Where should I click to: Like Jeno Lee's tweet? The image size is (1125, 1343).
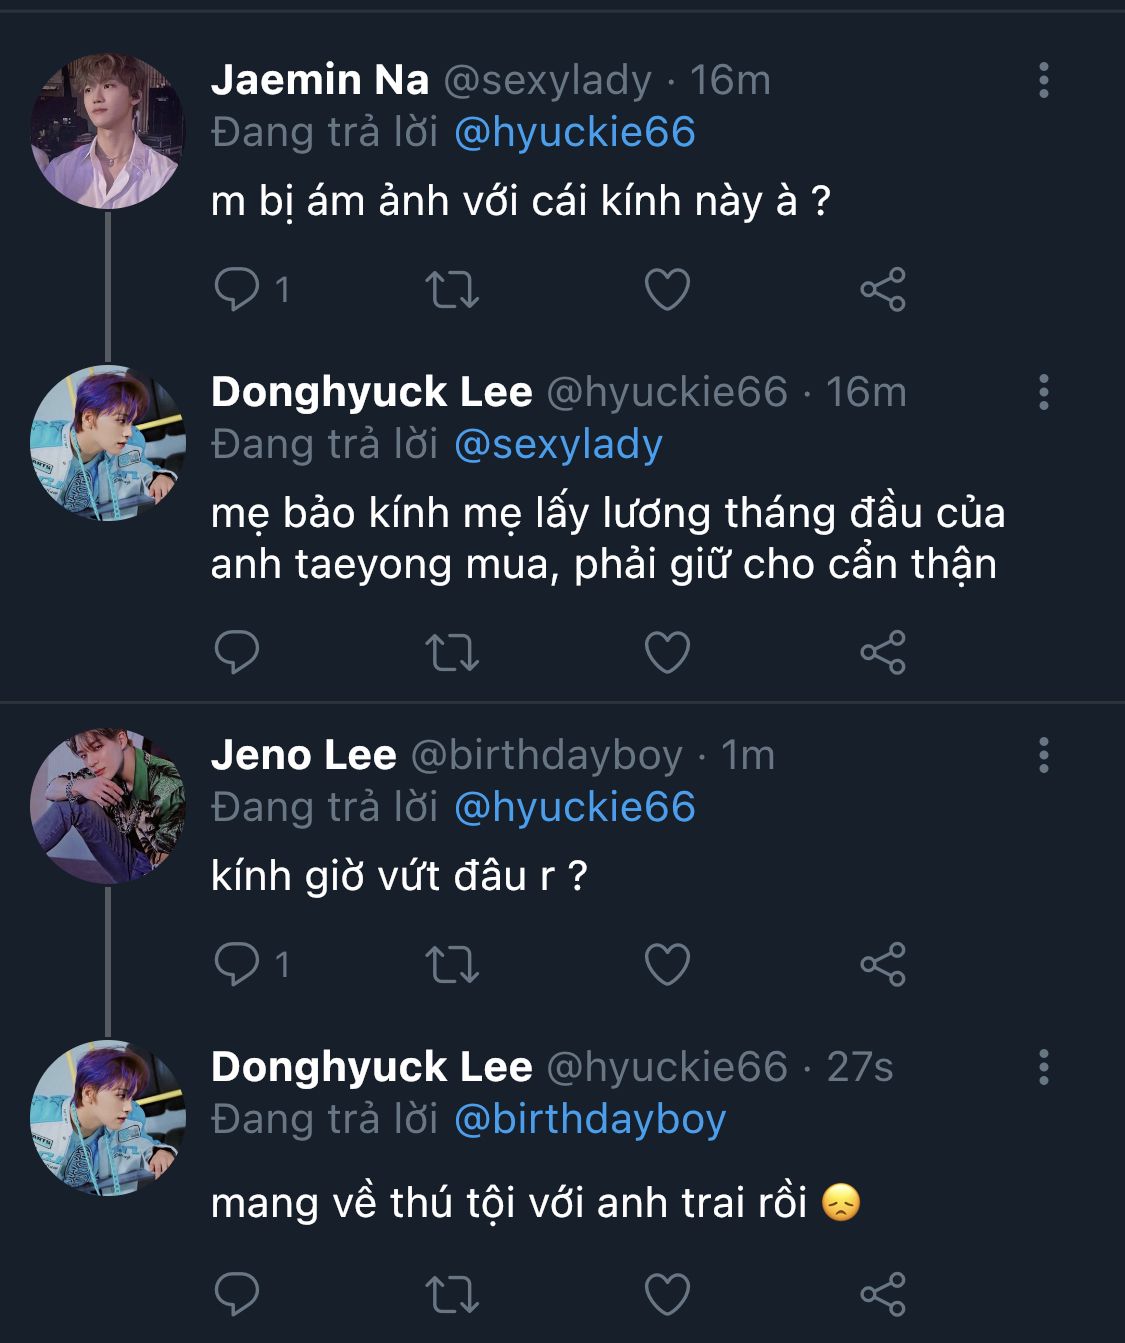point(667,965)
